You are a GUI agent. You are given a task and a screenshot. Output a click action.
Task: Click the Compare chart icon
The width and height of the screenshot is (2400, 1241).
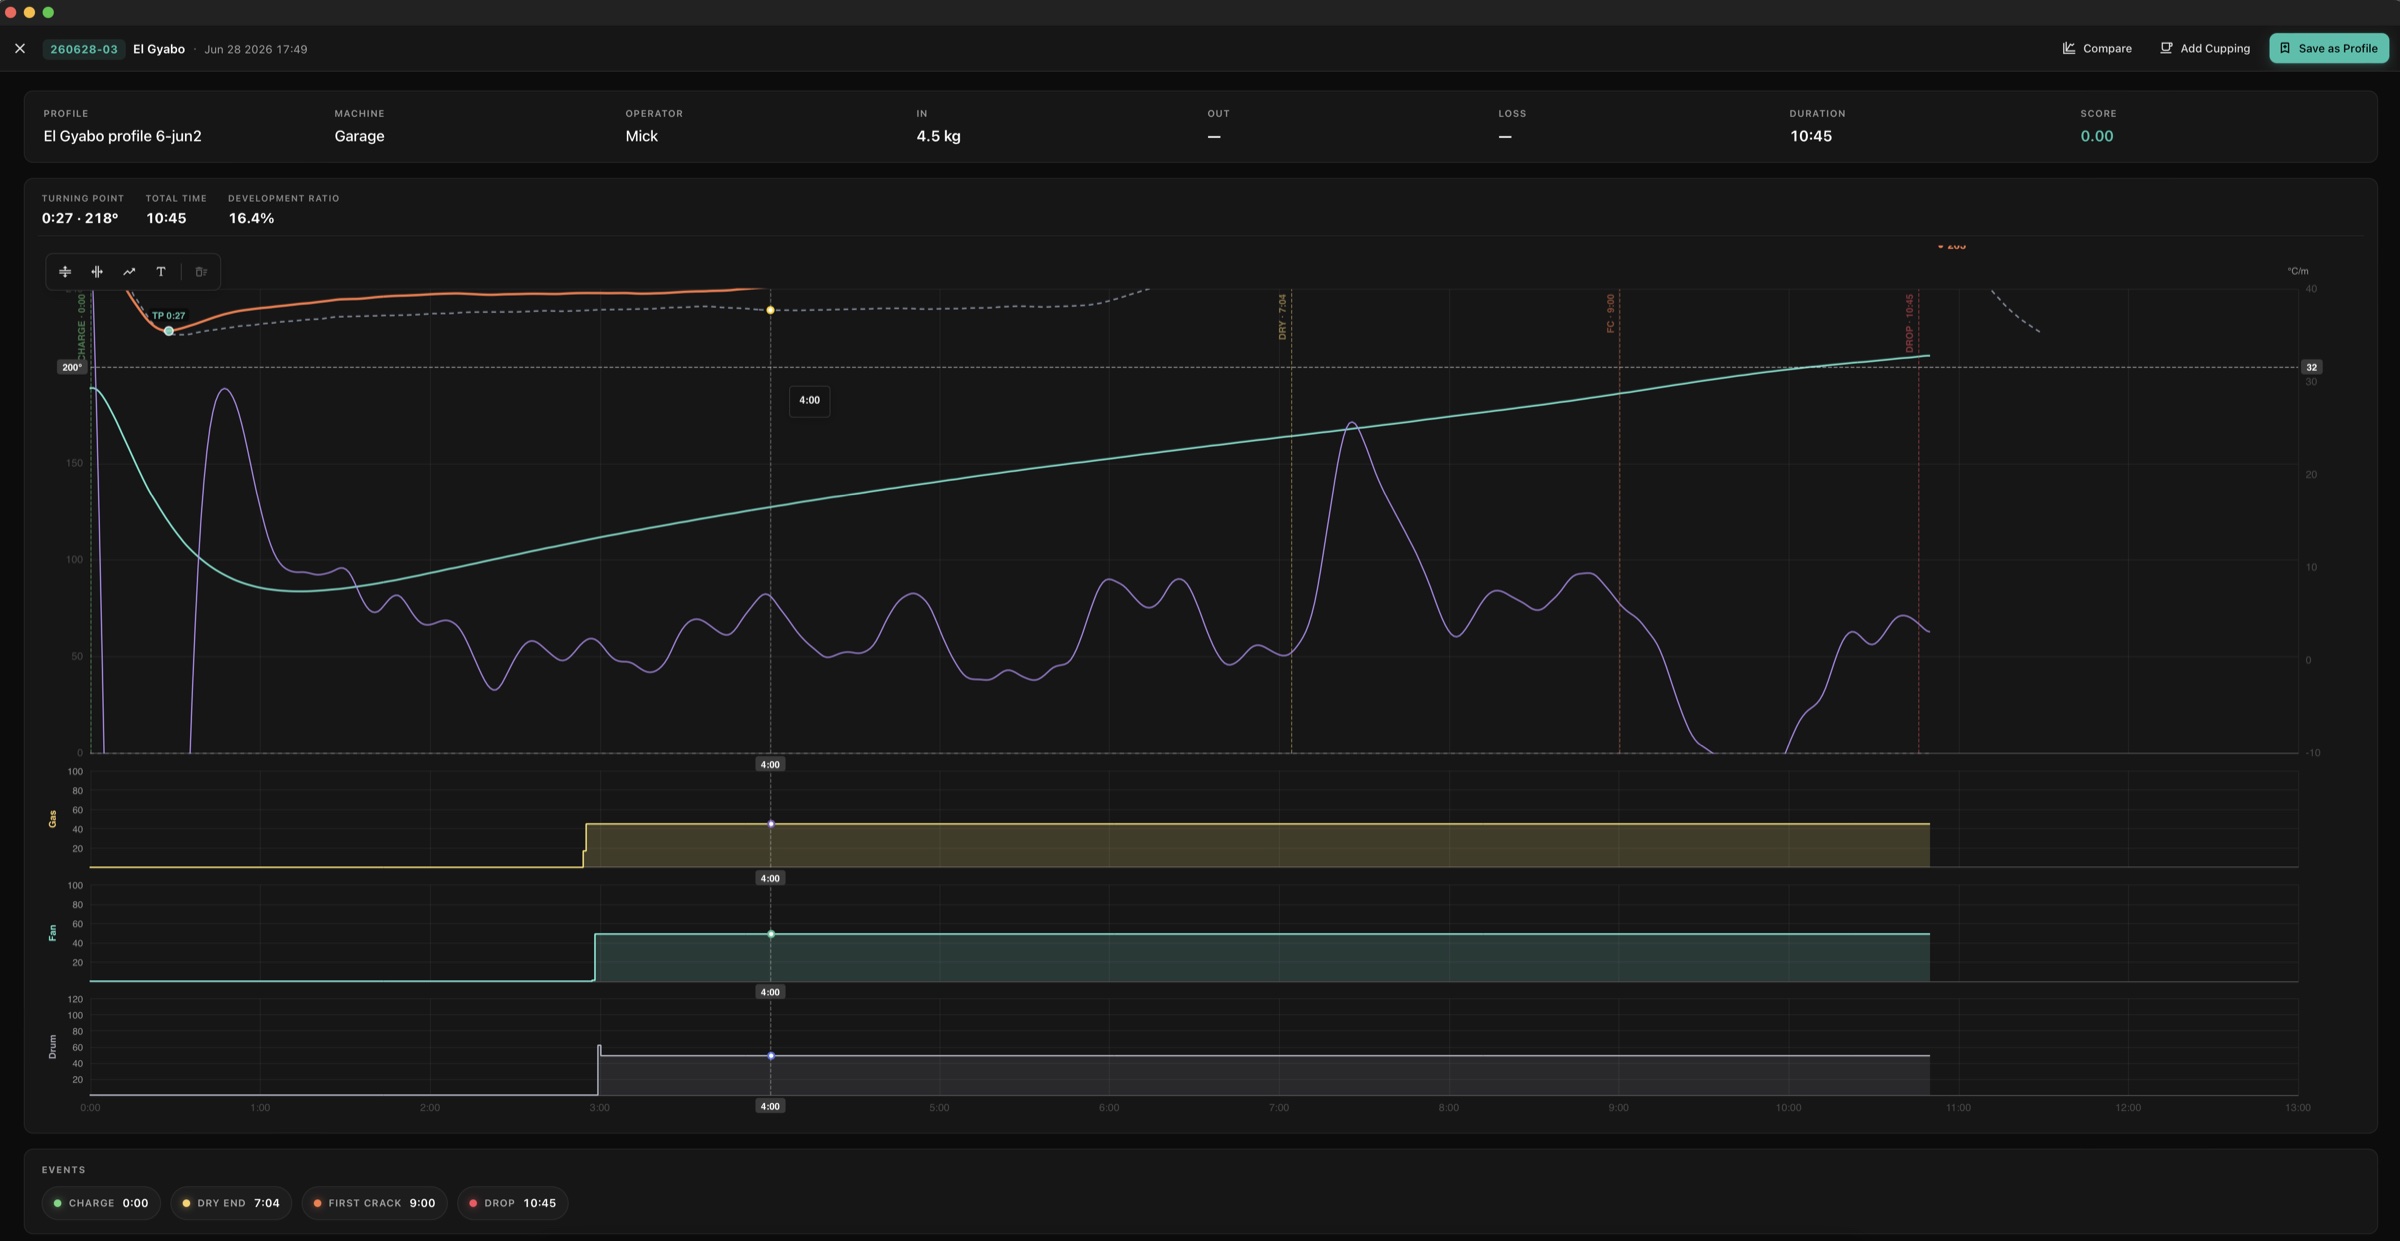point(2069,48)
